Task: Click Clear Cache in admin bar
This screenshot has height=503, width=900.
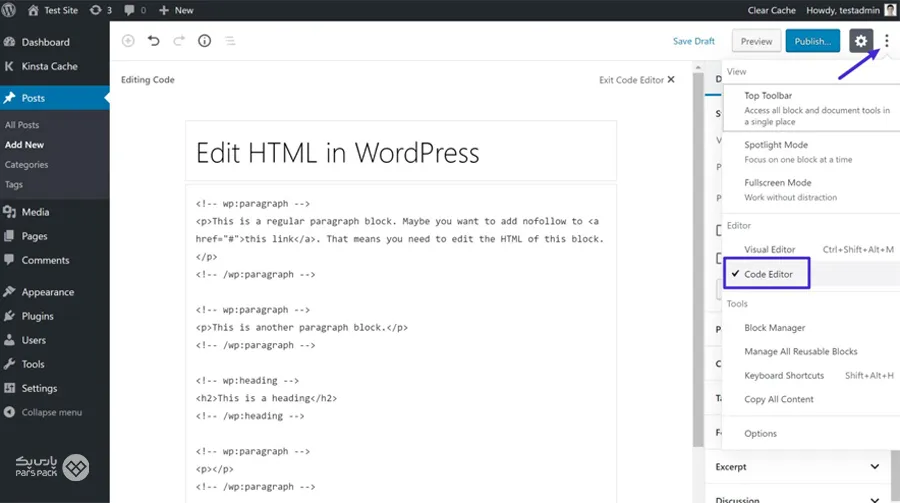Action: point(771,10)
